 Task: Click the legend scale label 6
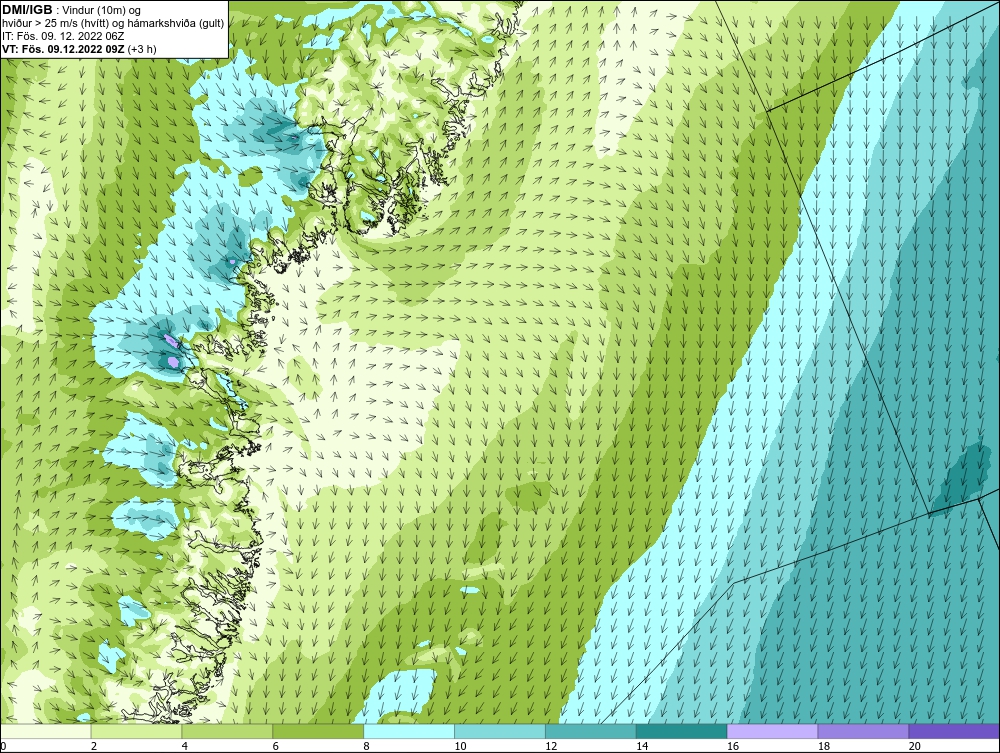coord(276,746)
